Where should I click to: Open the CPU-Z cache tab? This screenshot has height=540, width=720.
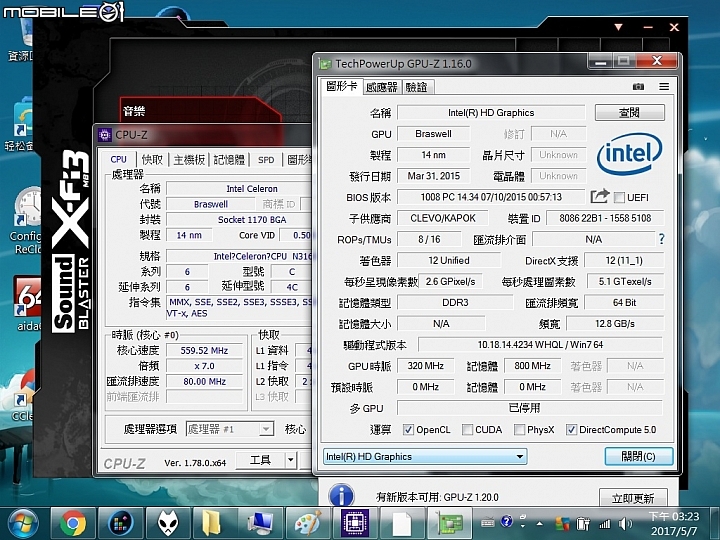[152, 159]
